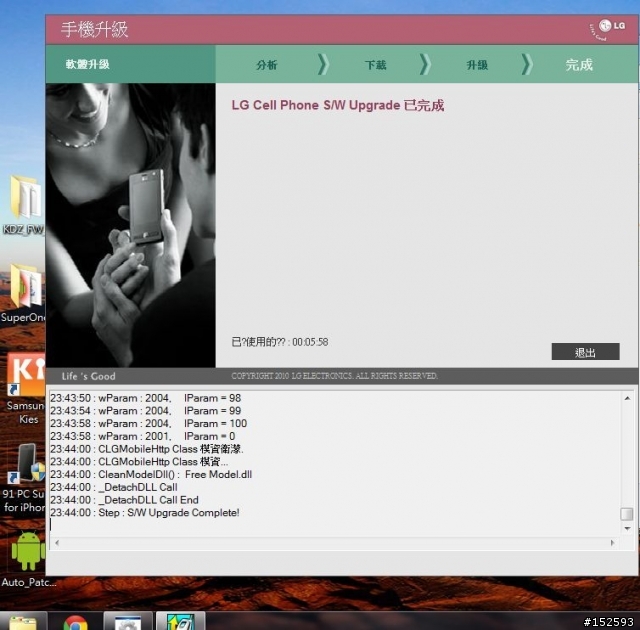This screenshot has height=630, width=640.
Task: Launch 91 PC Suite for iPhone shortcut
Action: pyautogui.click(x=24, y=478)
